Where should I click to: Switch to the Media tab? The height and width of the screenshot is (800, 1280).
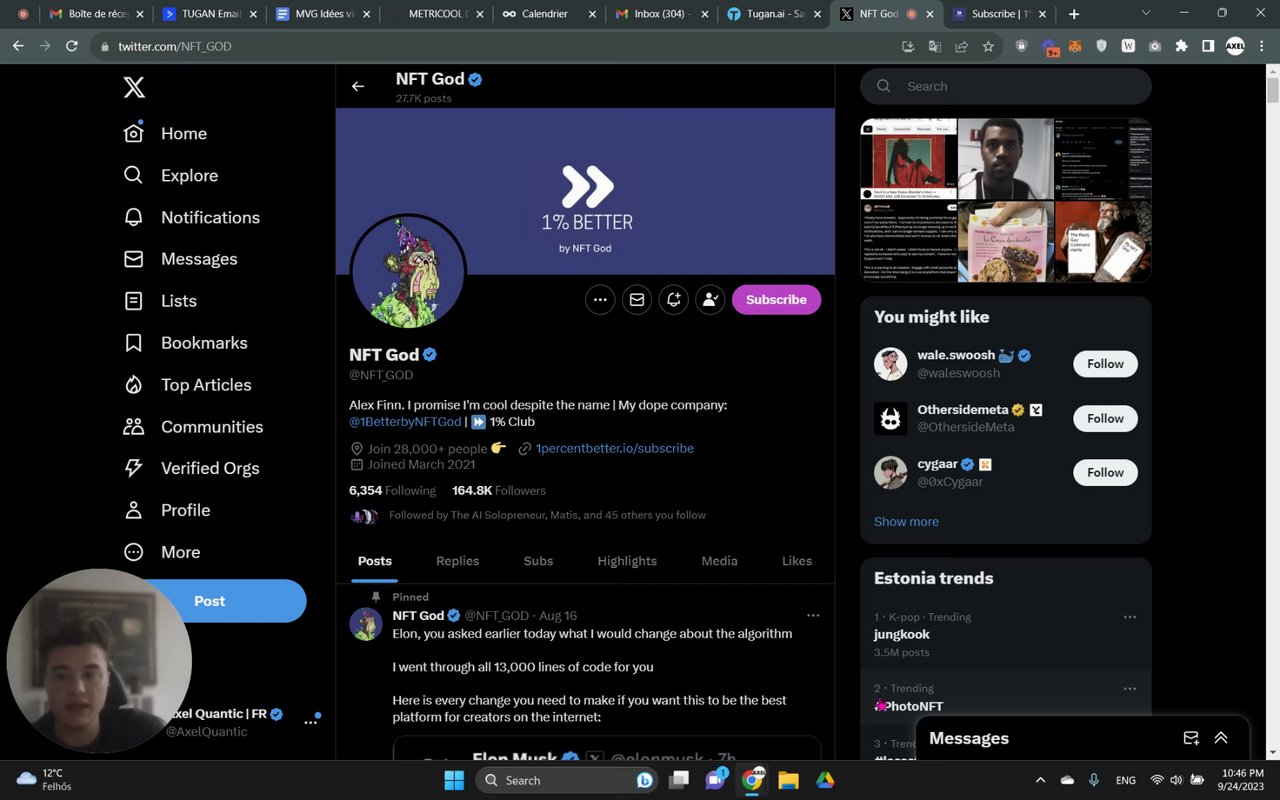coord(719,561)
